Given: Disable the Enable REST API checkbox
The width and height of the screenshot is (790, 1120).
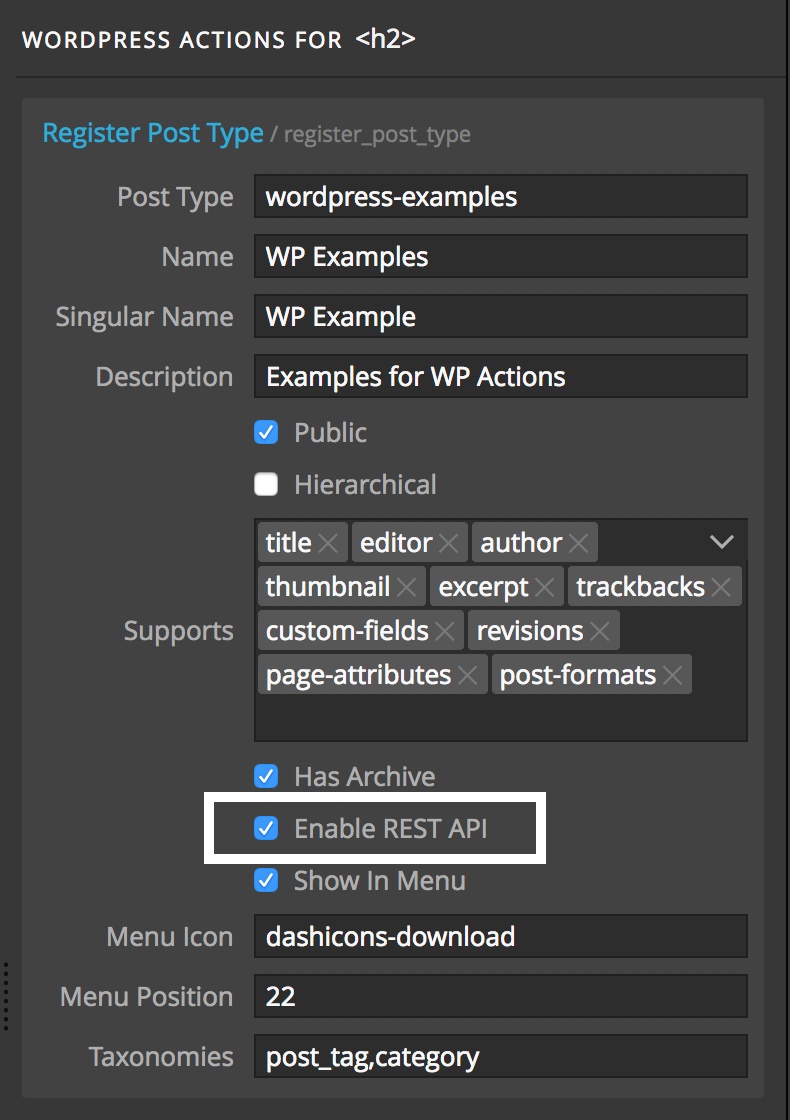Looking at the screenshot, I should coord(266,829).
